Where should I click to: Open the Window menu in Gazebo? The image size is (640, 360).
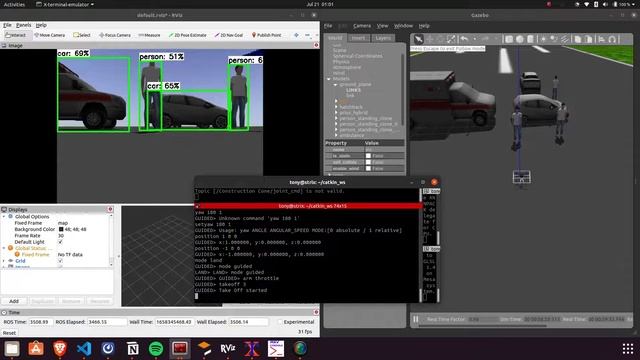point(403,26)
